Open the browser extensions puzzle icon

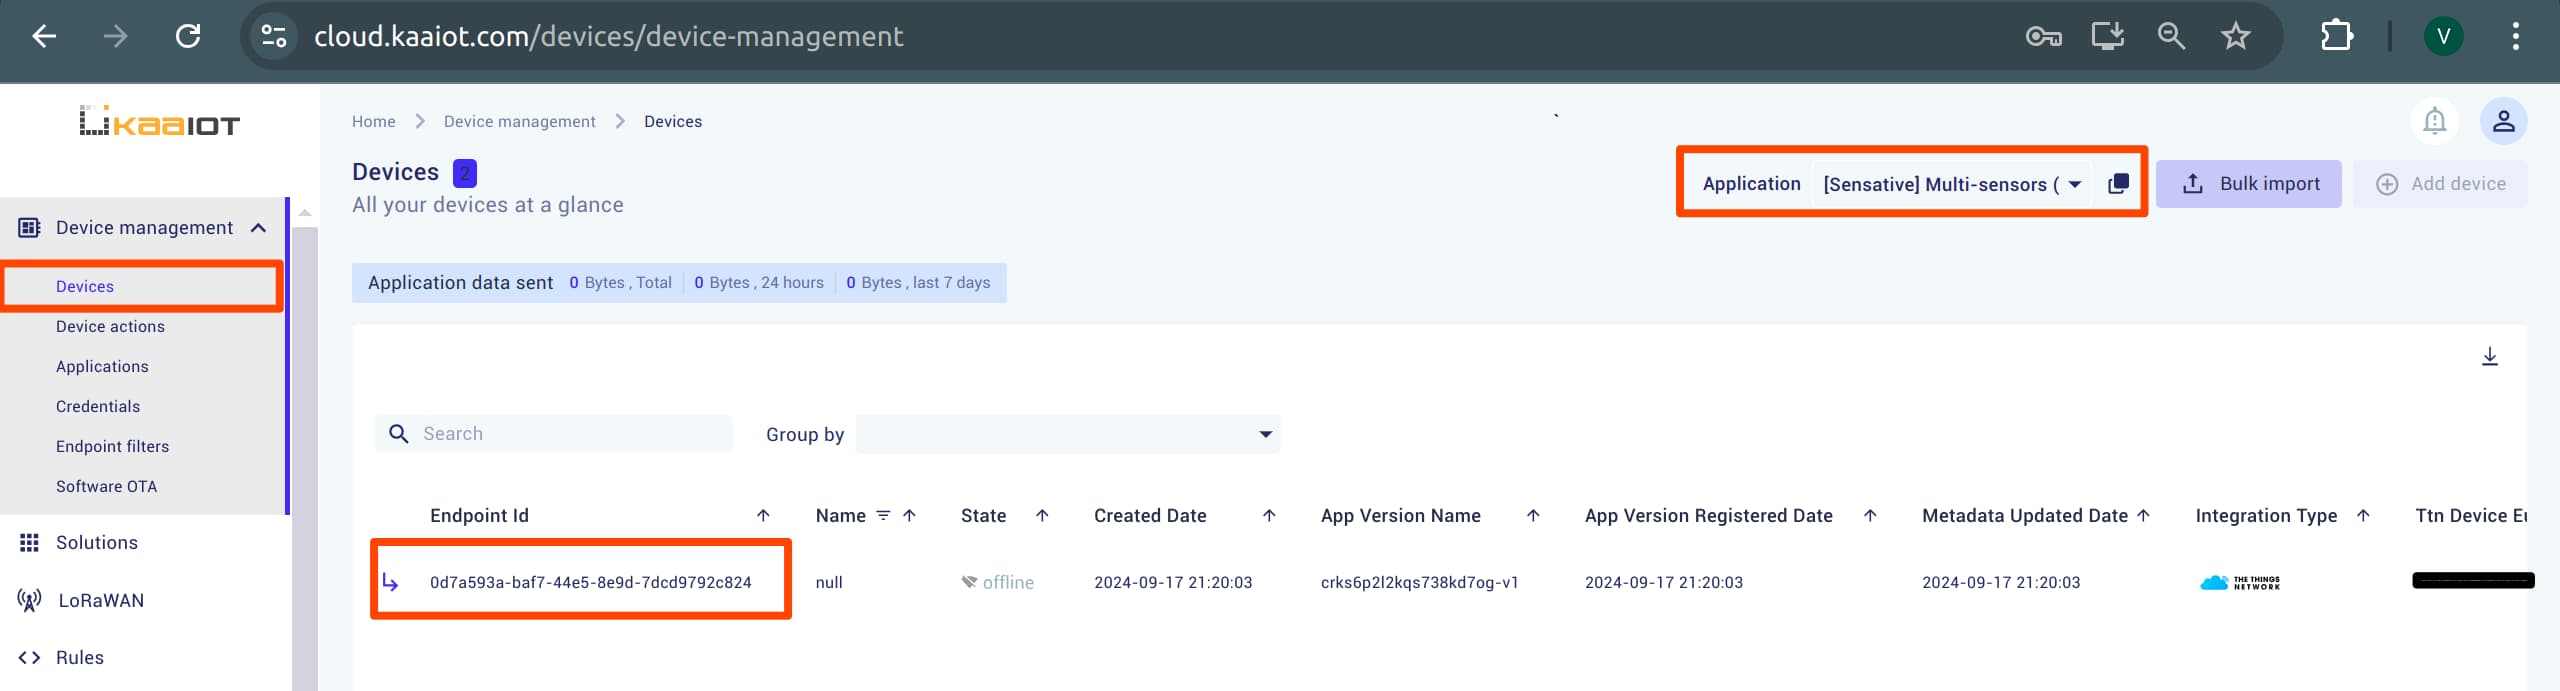click(x=2336, y=37)
